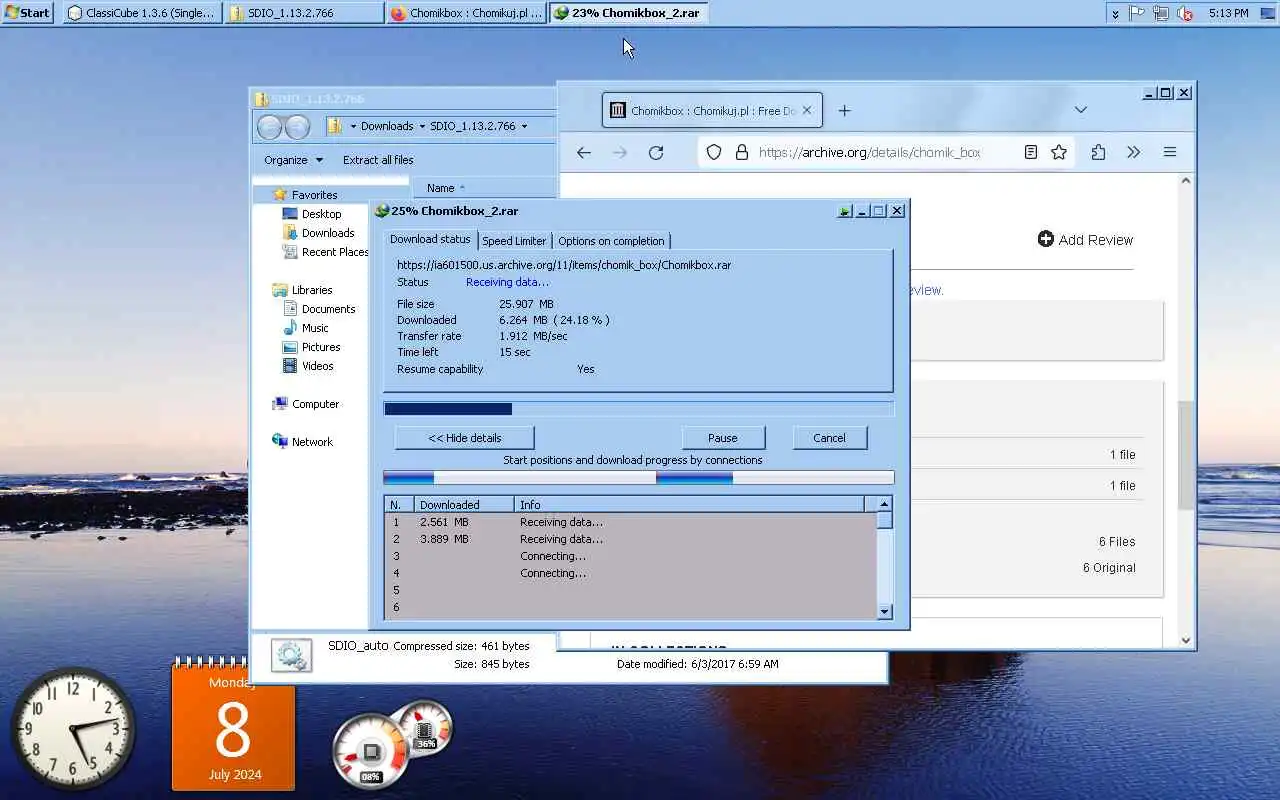Image resolution: width=1280 pixels, height=800 pixels.
Task: Select Downloads in the Explorer navigation pane
Action: 328,233
